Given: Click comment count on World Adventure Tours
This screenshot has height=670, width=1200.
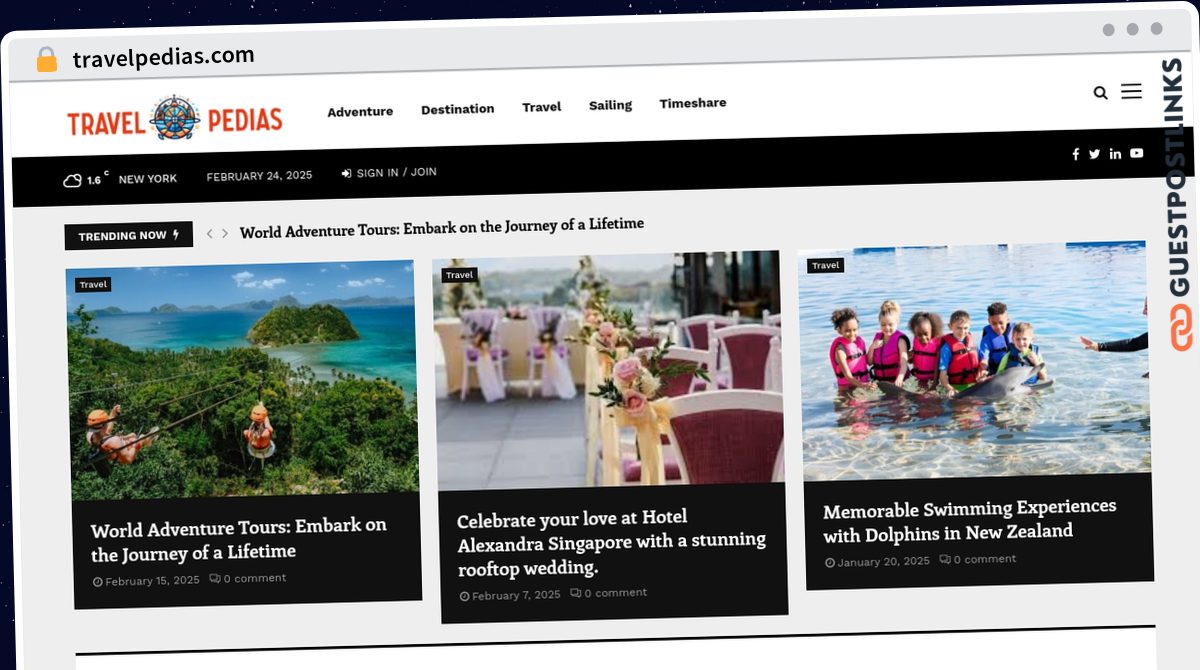Looking at the screenshot, I should (248, 578).
